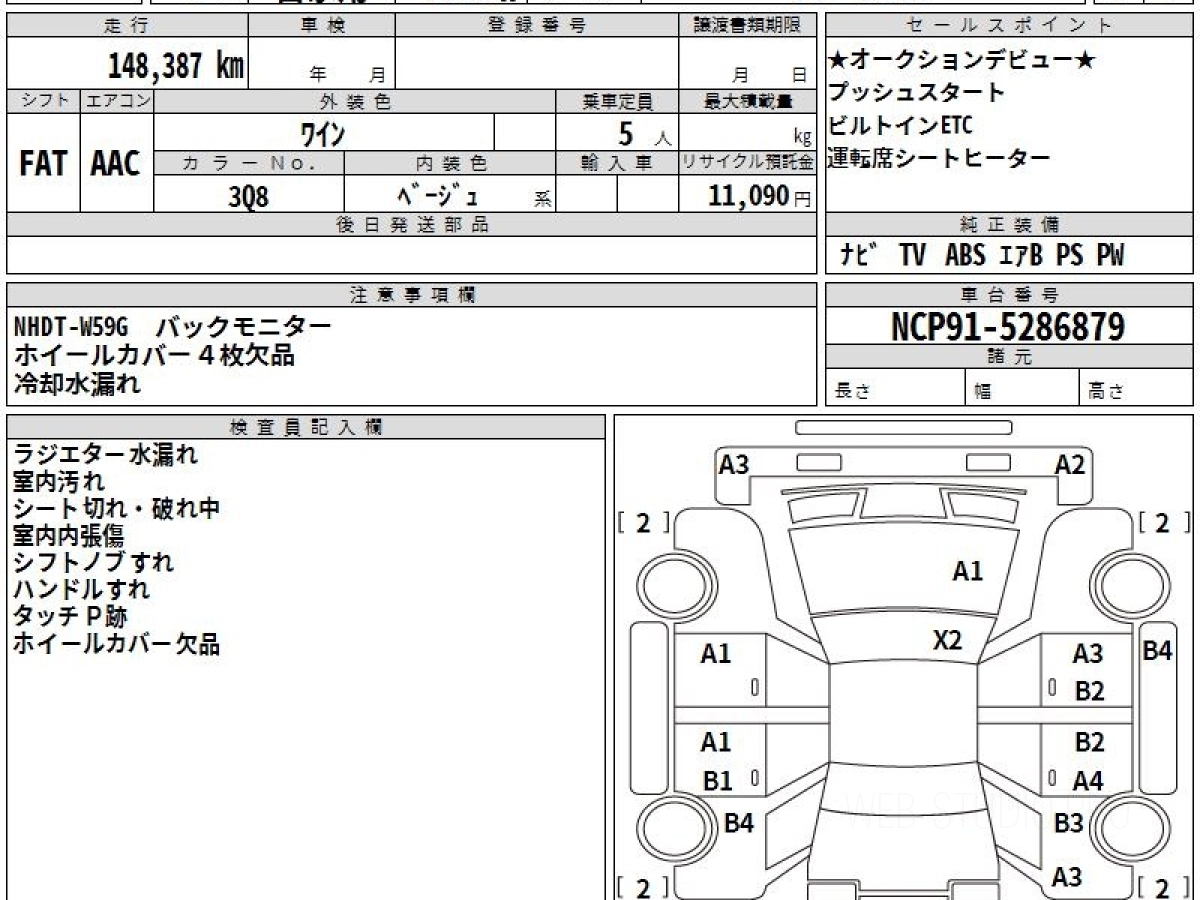Select the 純正装備 heading
Screen dimensions: 1200x900
pyautogui.click(x=1009, y=225)
